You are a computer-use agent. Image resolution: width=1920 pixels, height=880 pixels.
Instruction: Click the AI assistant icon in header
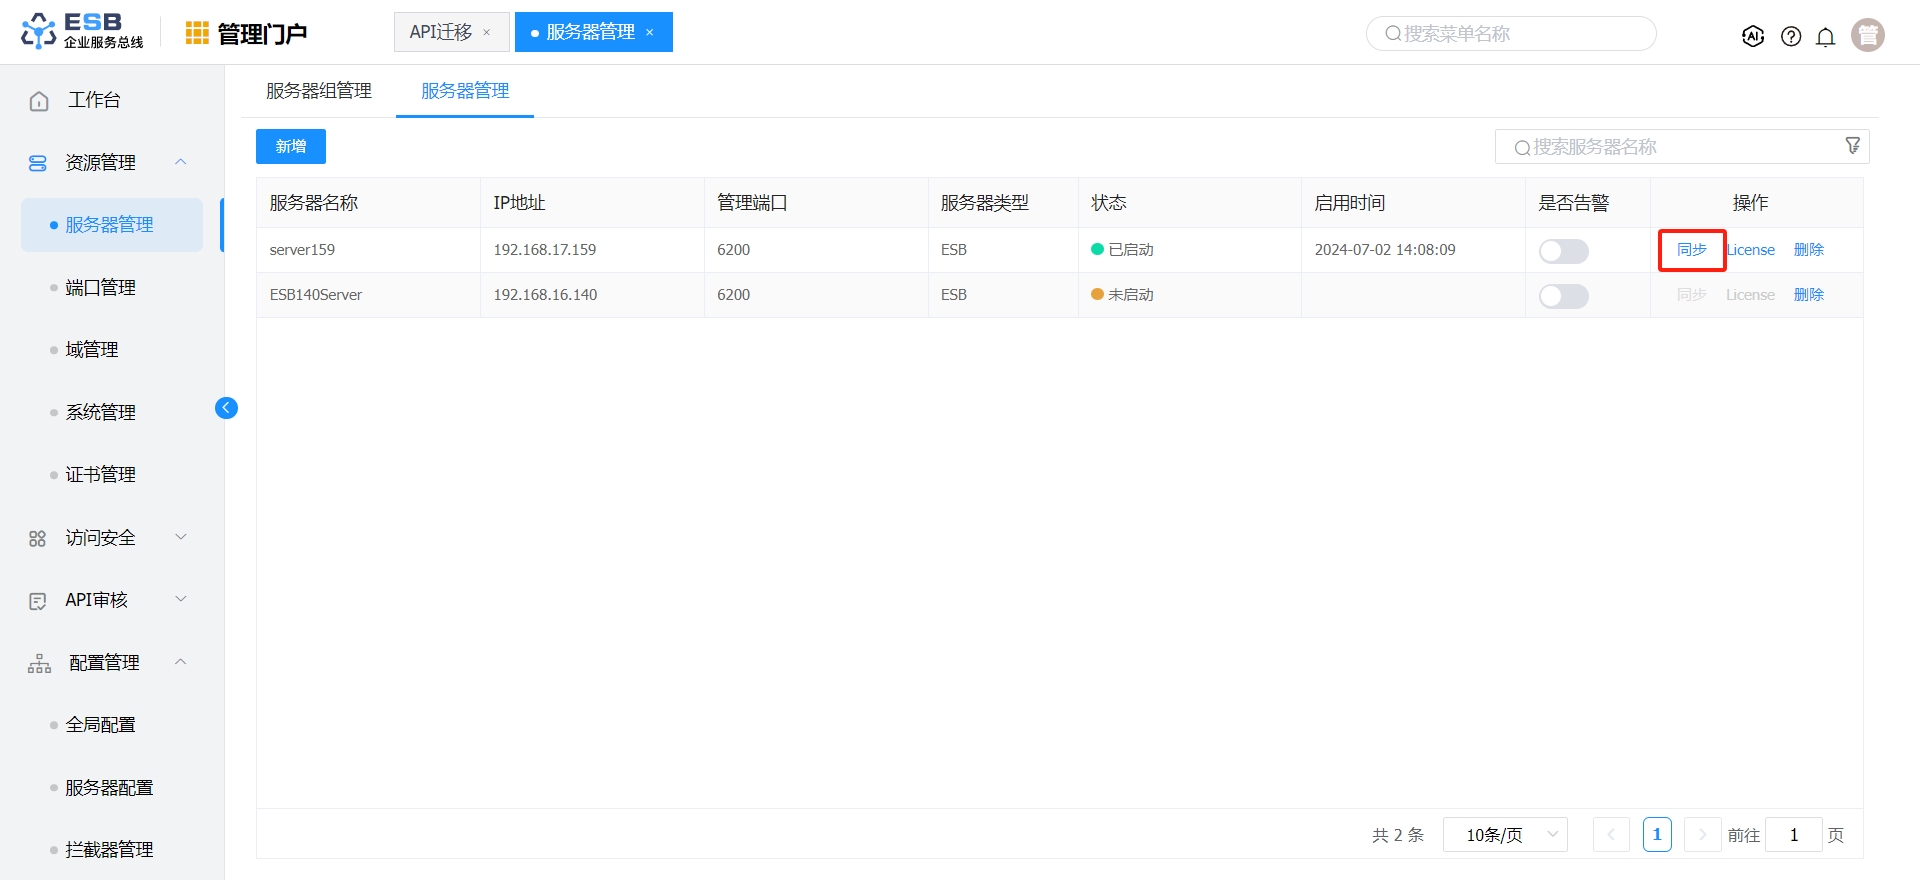1752,36
